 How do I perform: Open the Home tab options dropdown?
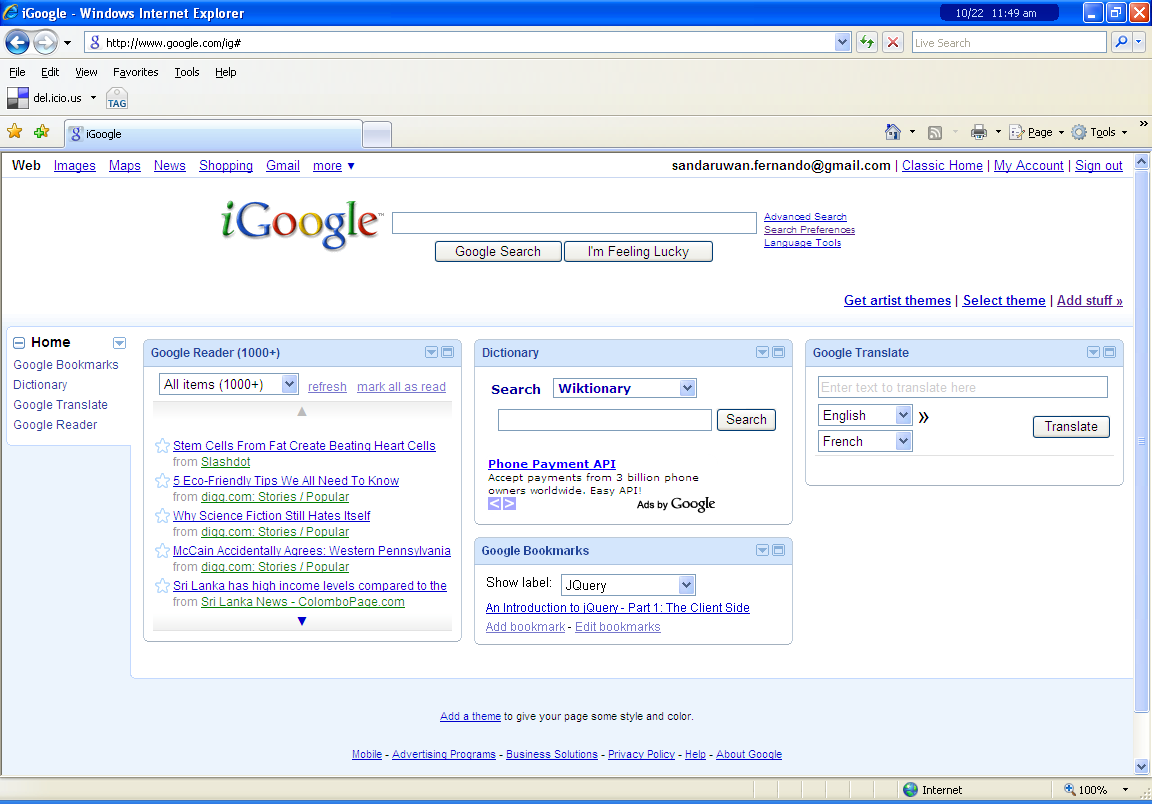(x=119, y=343)
